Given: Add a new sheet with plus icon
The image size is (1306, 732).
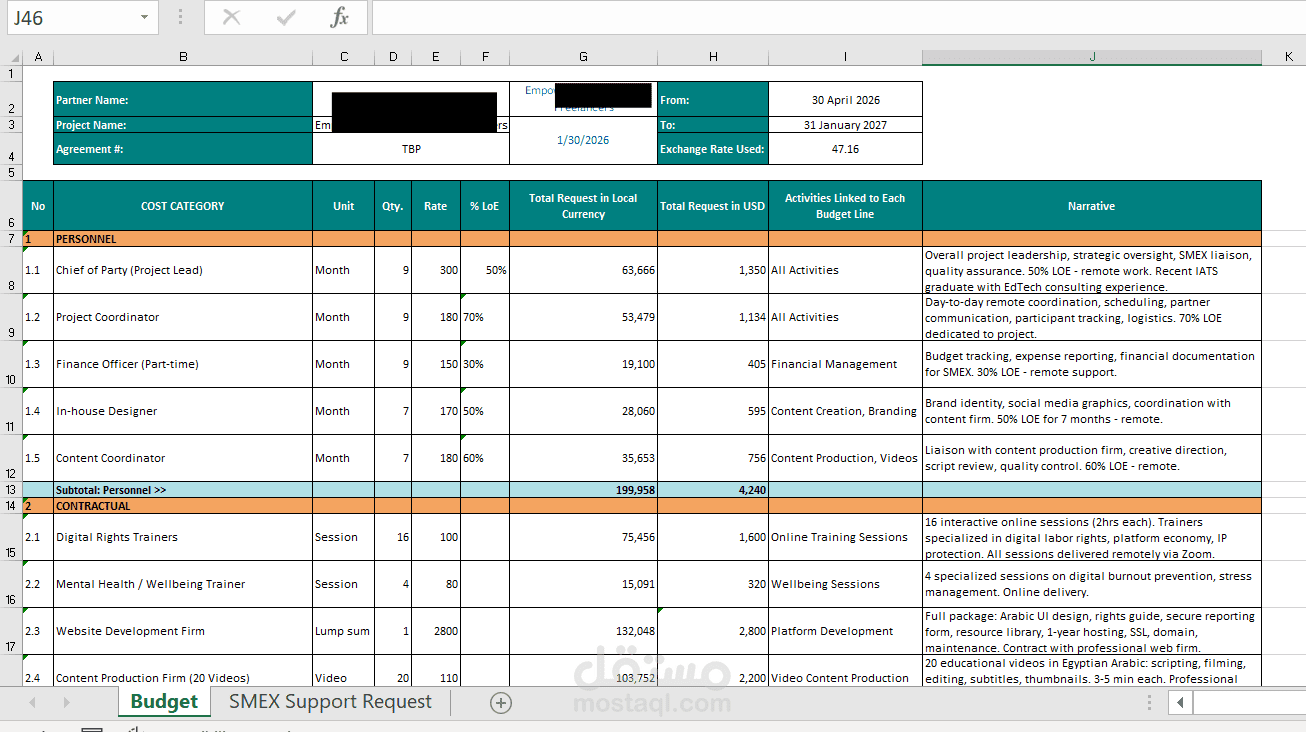Looking at the screenshot, I should [x=501, y=703].
